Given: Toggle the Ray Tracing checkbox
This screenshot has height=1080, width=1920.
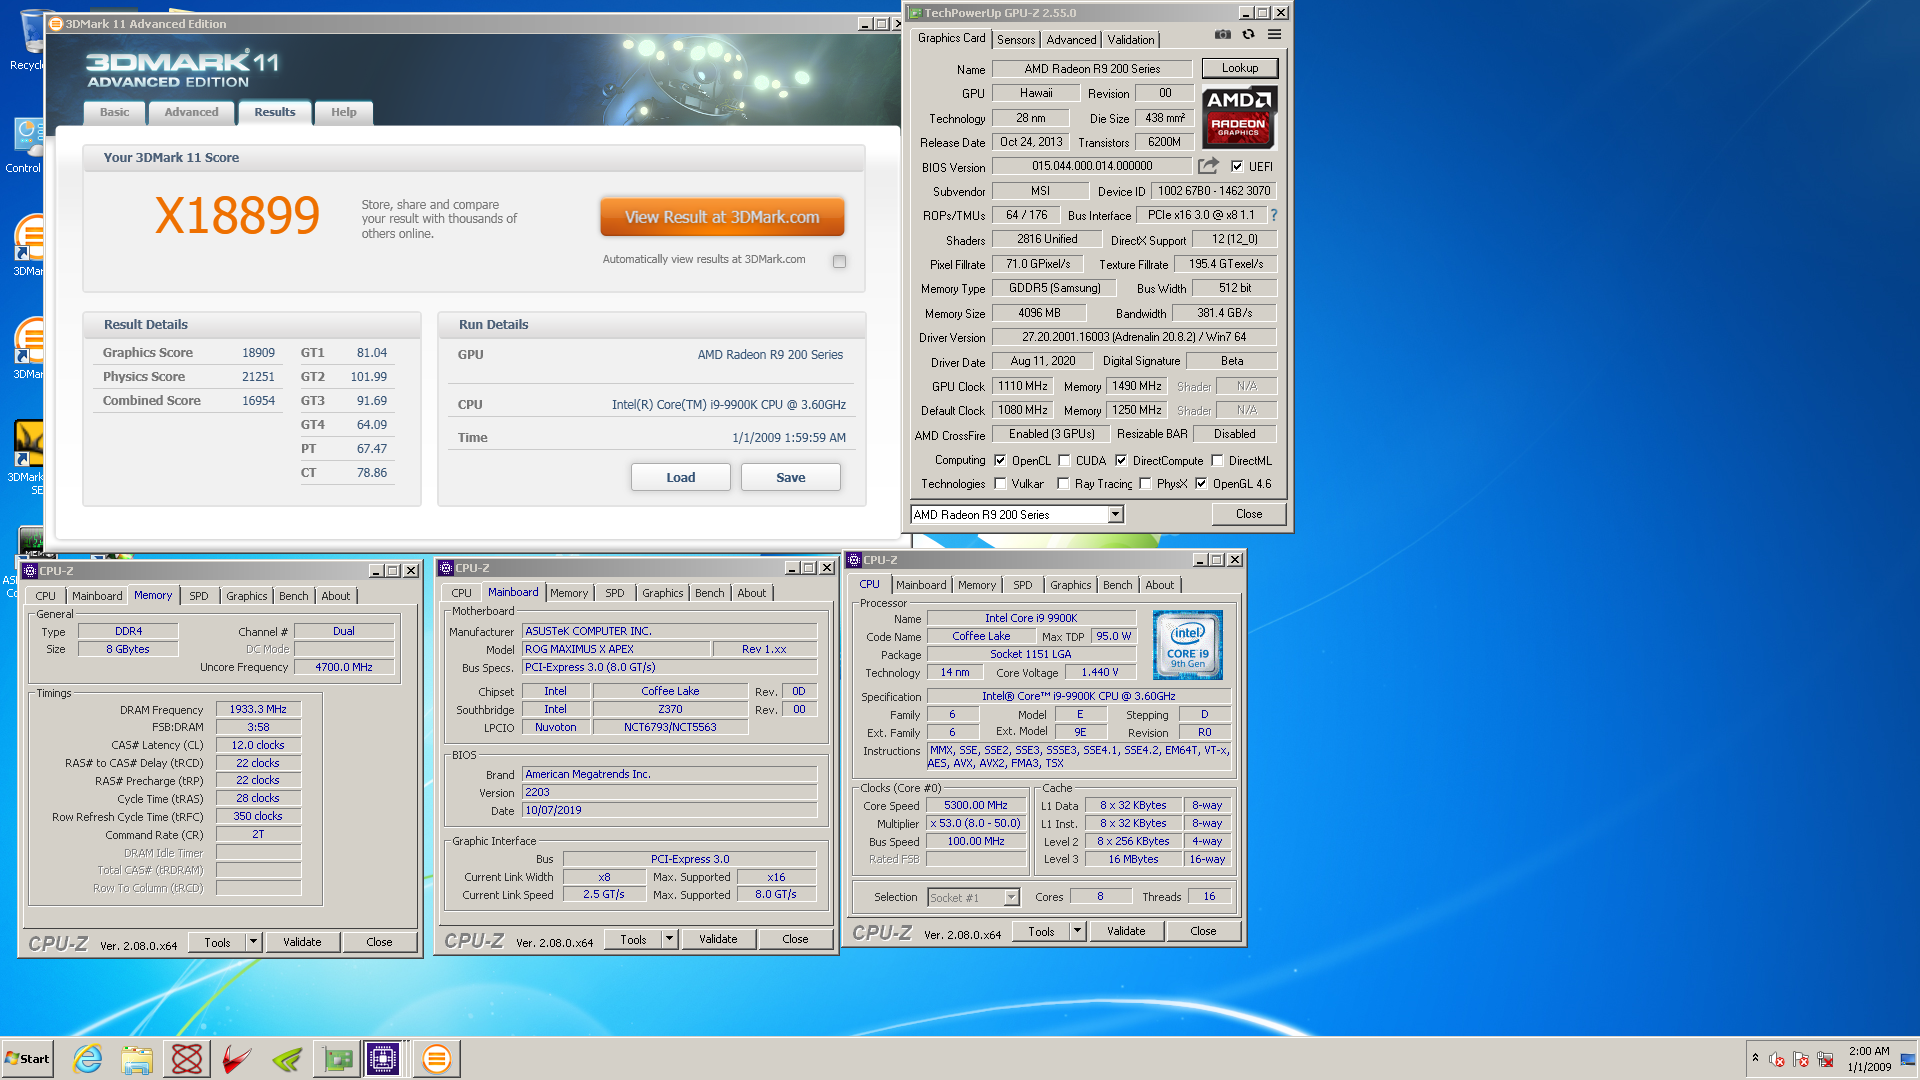Looking at the screenshot, I should [1063, 484].
